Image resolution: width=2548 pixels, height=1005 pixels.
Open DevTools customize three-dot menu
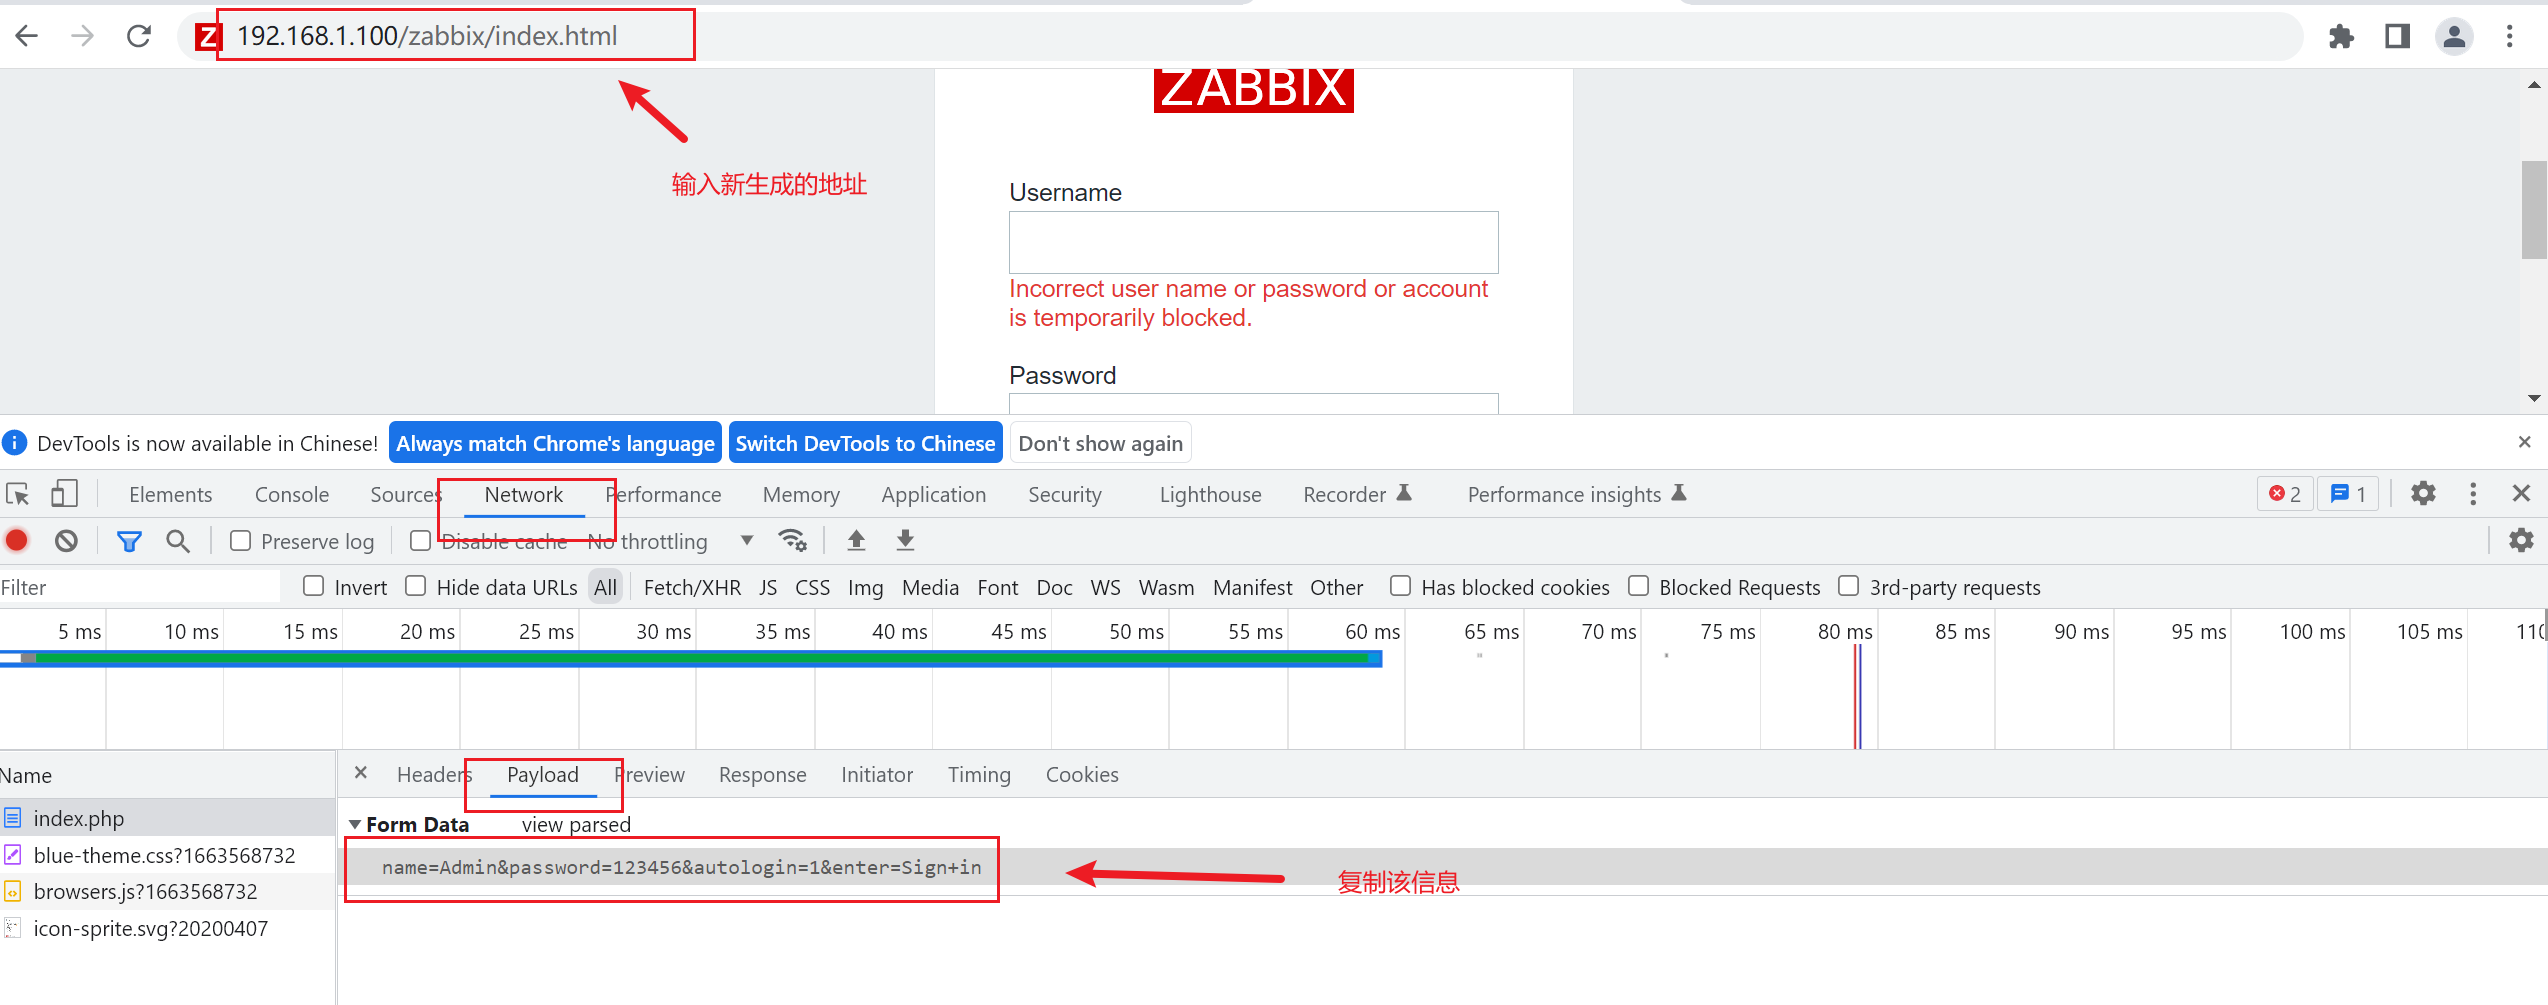(2473, 494)
